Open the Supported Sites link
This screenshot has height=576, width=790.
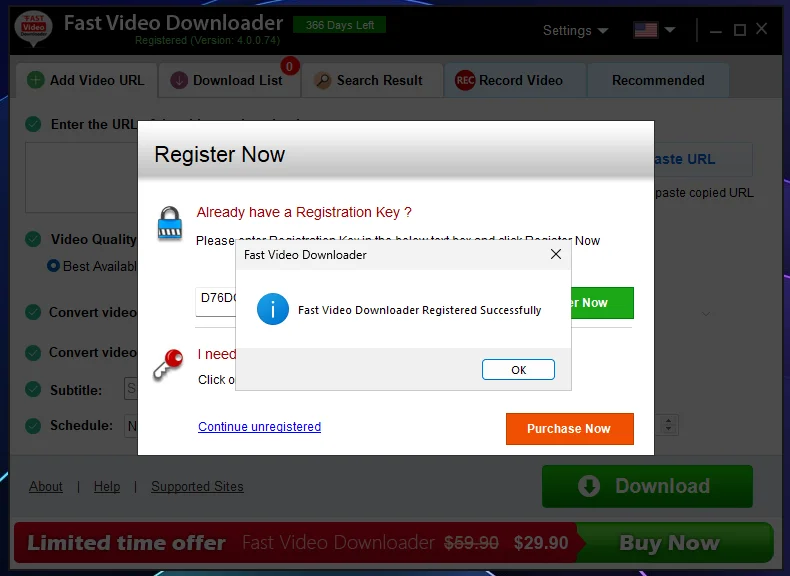pos(198,486)
